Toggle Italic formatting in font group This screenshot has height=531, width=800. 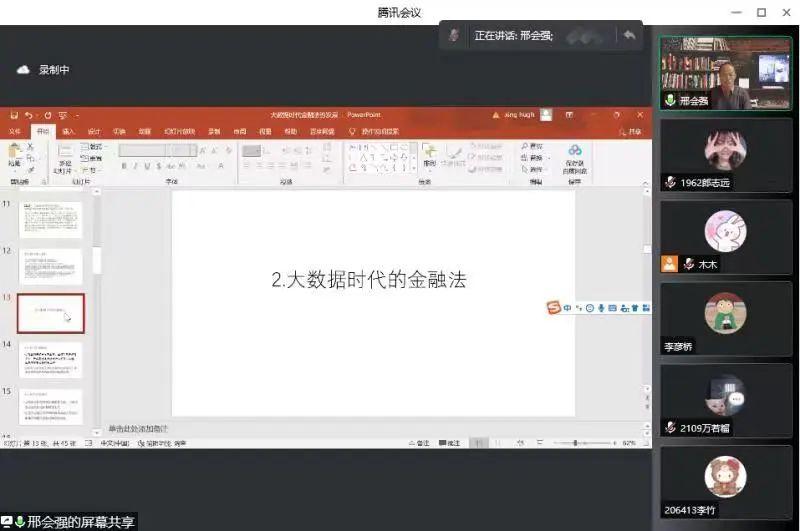pyautogui.click(x=134, y=166)
